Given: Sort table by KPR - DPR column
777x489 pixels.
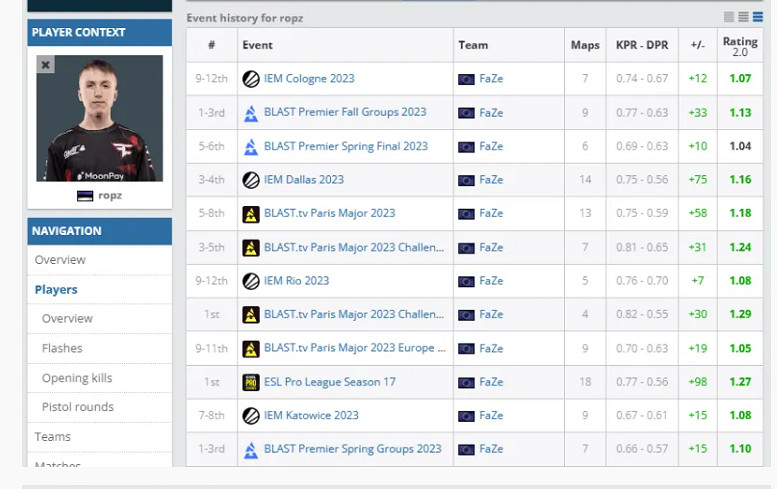Looking at the screenshot, I should point(641,45).
